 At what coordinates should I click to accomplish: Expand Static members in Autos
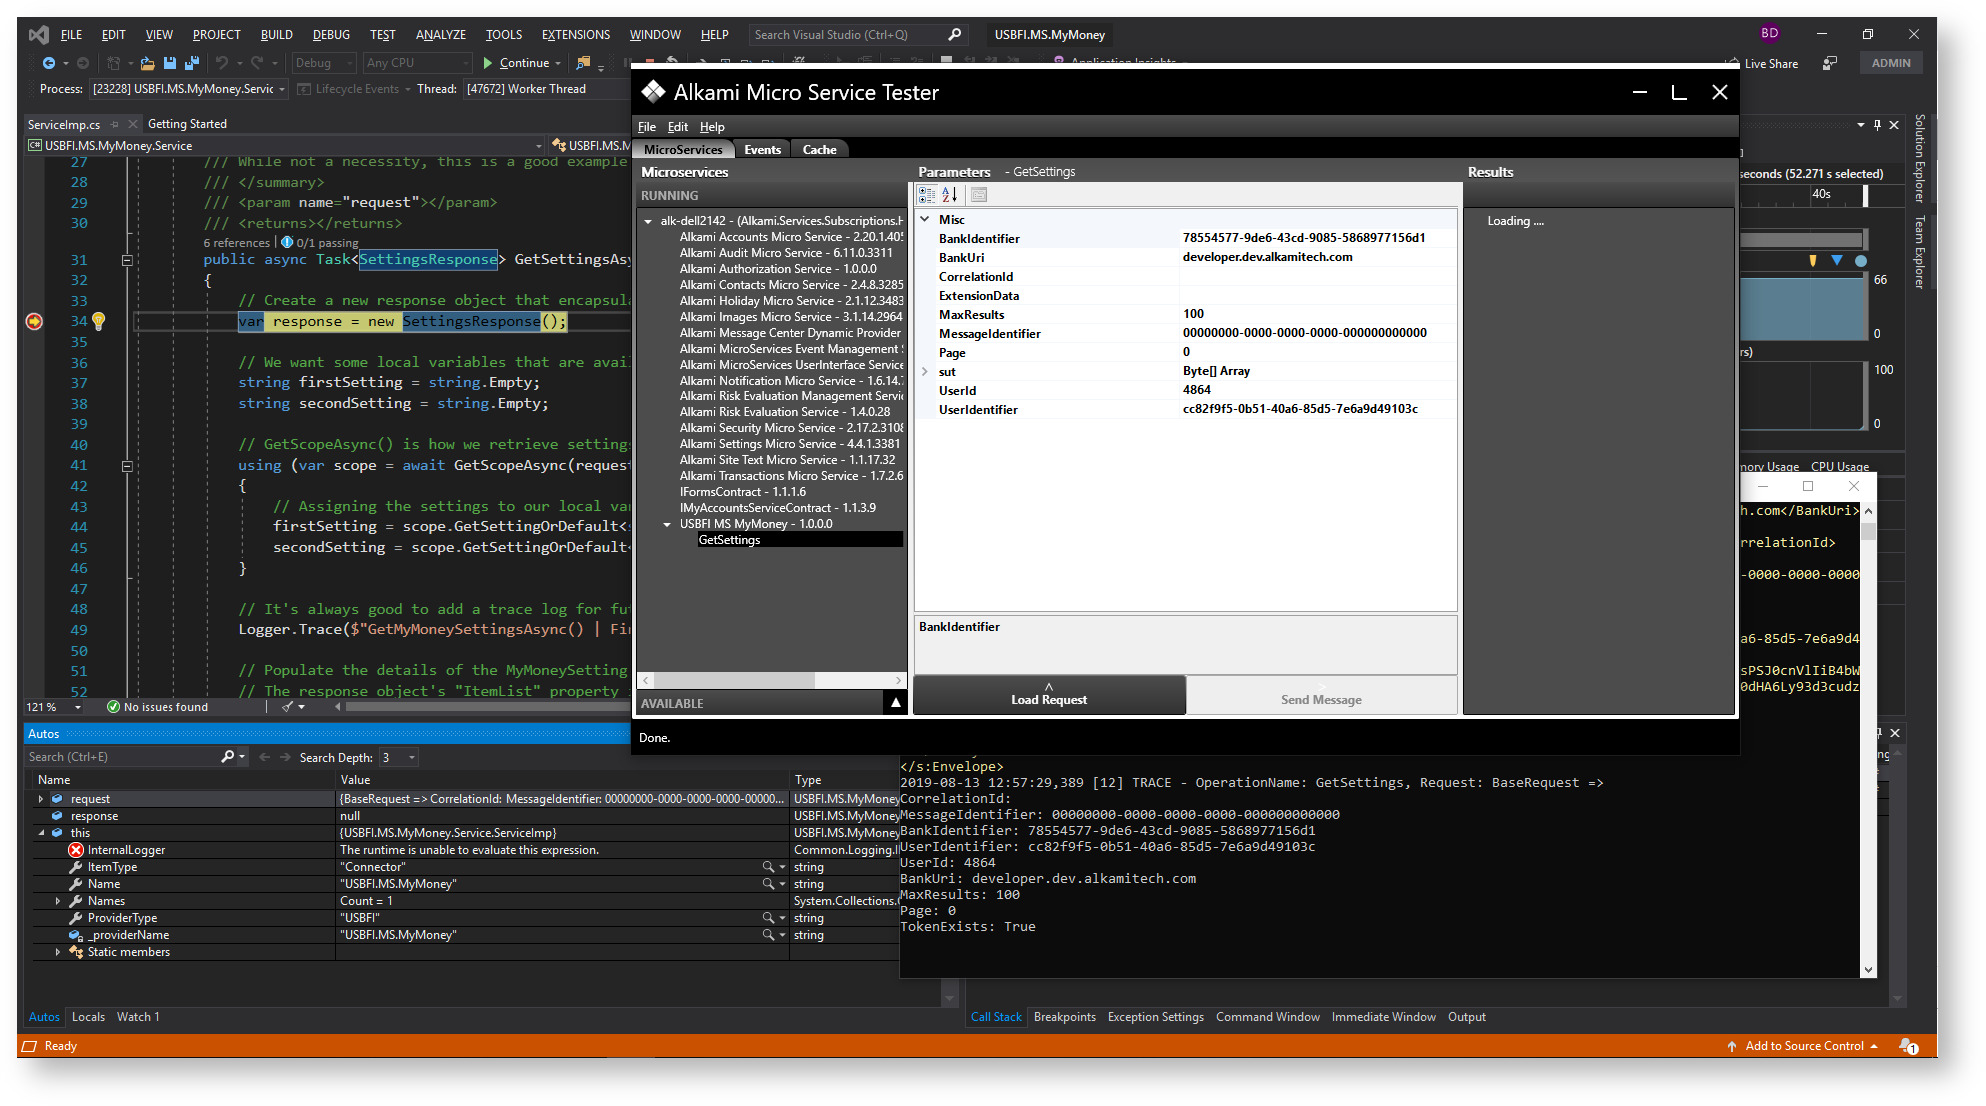(x=58, y=952)
